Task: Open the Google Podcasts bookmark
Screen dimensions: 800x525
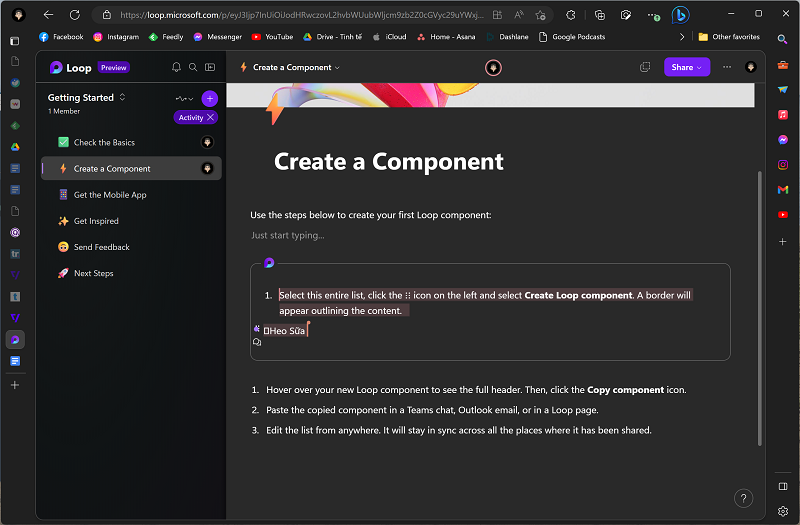Action: [572, 37]
